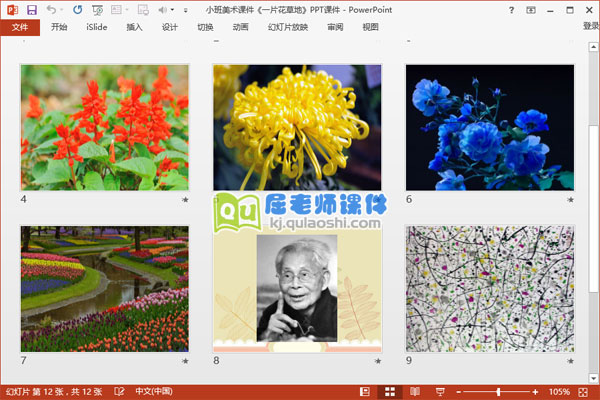Click the vertical scrollbar down arrow
Viewport: 600px width, 400px height.
(593, 378)
